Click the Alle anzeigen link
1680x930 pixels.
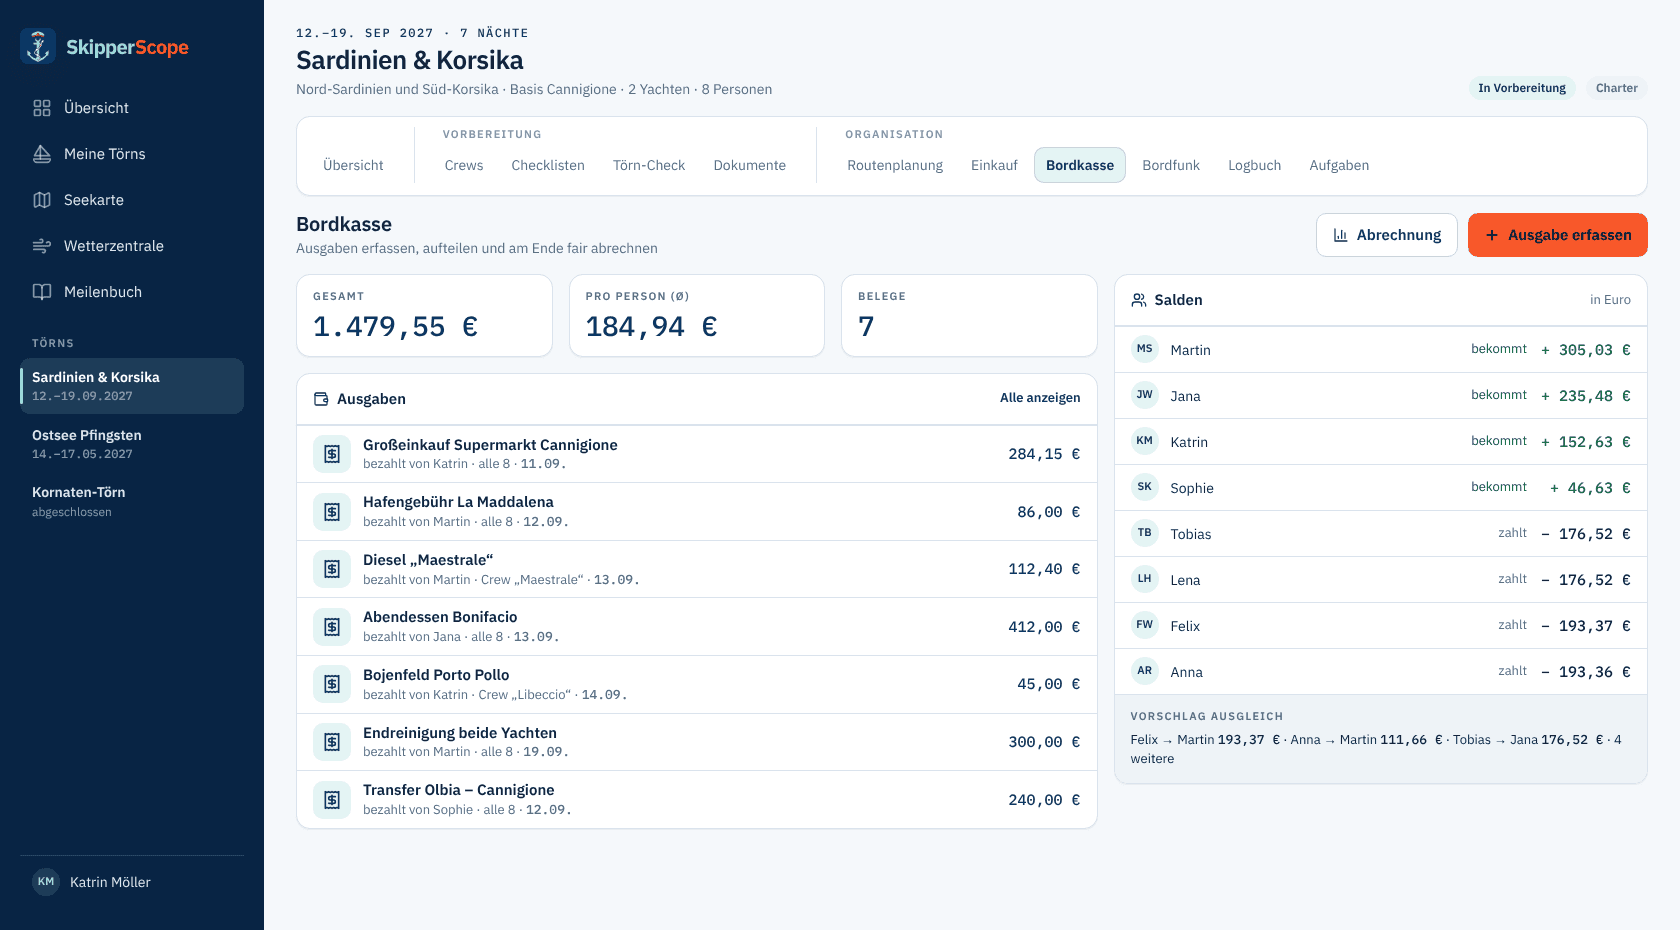click(x=1040, y=398)
